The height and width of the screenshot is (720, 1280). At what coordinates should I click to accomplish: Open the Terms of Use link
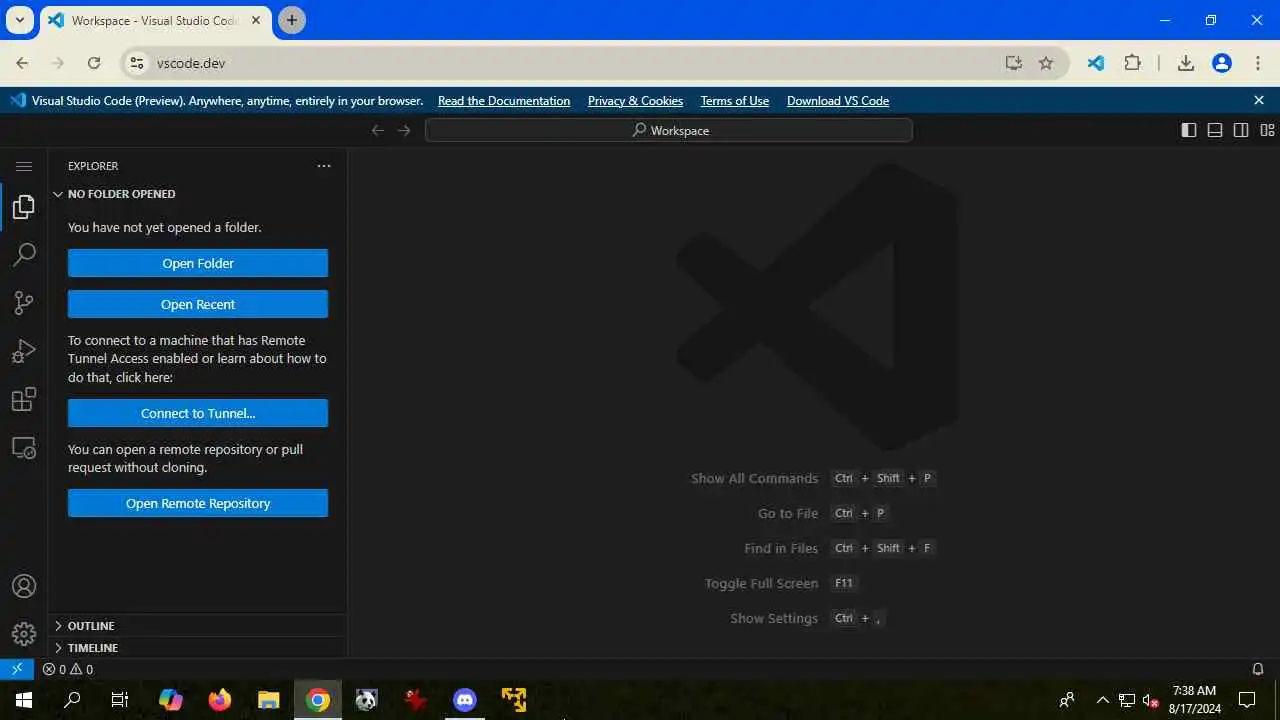tap(735, 101)
